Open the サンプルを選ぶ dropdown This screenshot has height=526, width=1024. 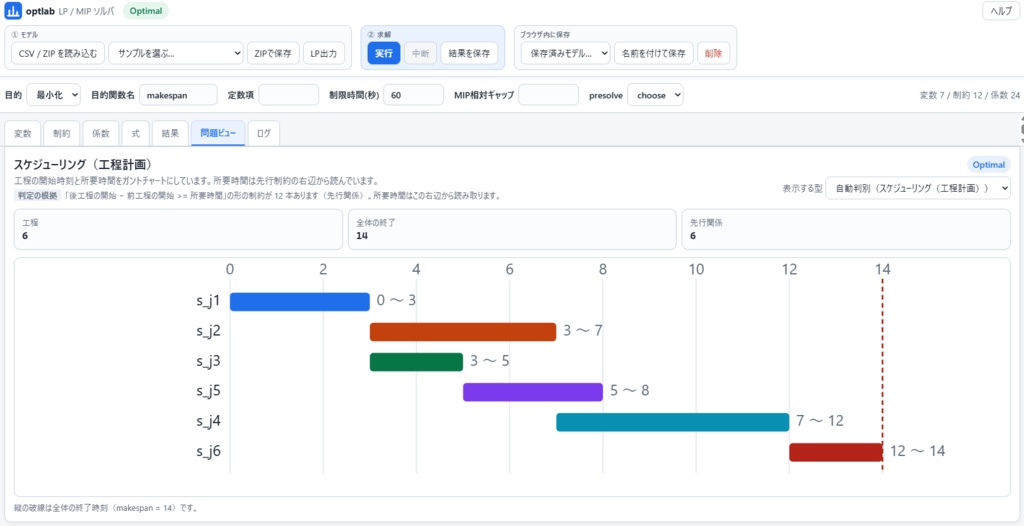[176, 54]
